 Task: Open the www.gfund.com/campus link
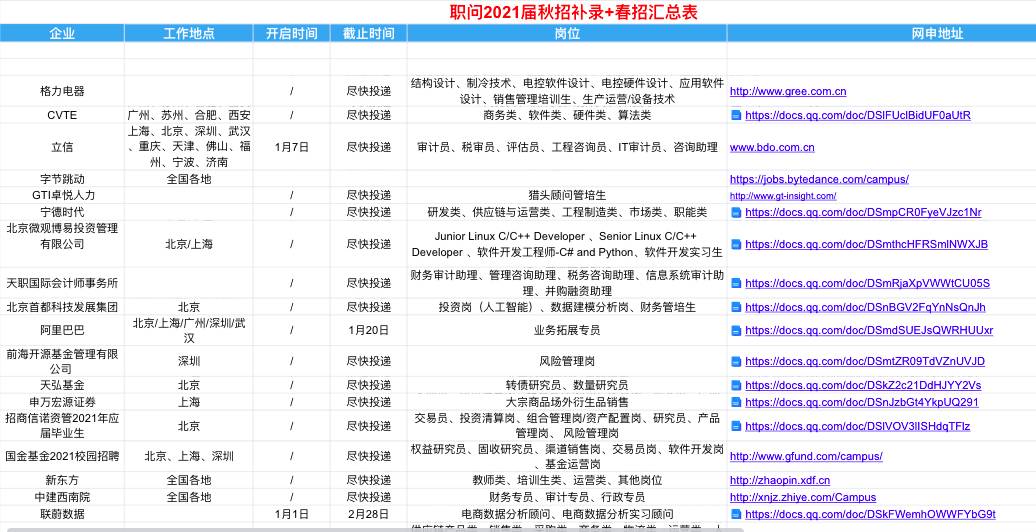tap(805, 456)
